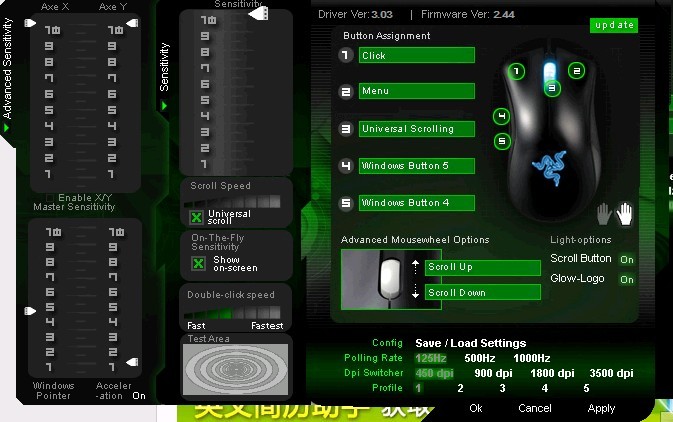Choose left-handed grey hand icon

603,214
